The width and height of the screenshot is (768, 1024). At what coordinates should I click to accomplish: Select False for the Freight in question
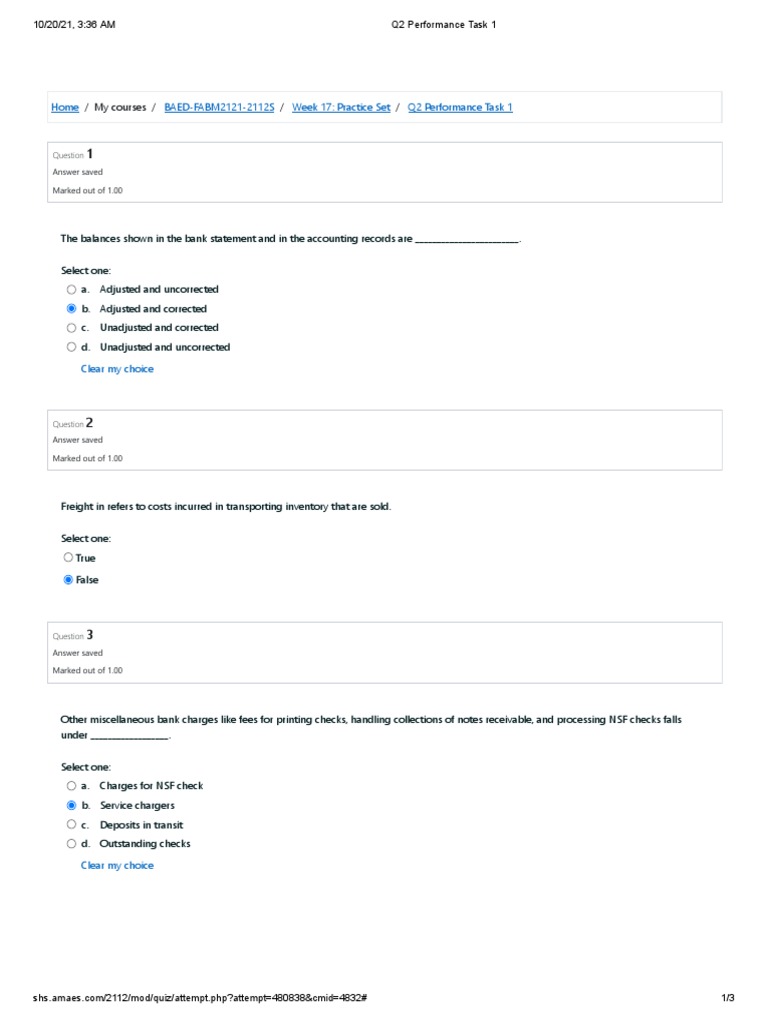[x=68, y=580]
